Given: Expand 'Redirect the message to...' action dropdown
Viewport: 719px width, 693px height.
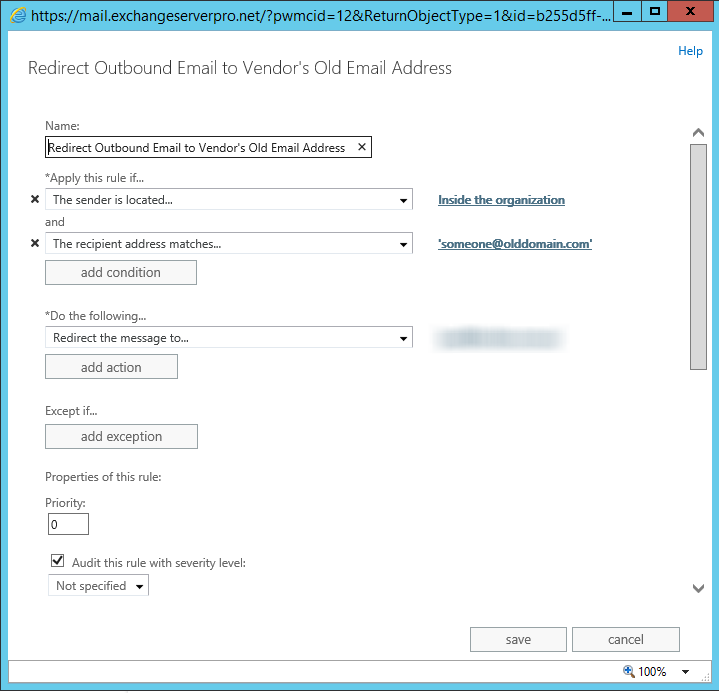Looking at the screenshot, I should point(403,338).
